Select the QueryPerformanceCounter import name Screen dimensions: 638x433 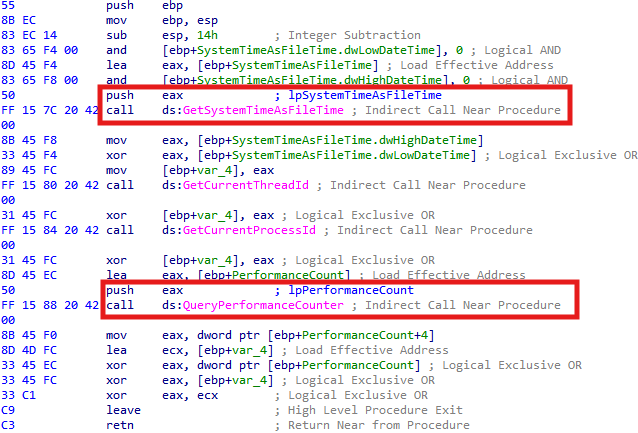click(263, 305)
